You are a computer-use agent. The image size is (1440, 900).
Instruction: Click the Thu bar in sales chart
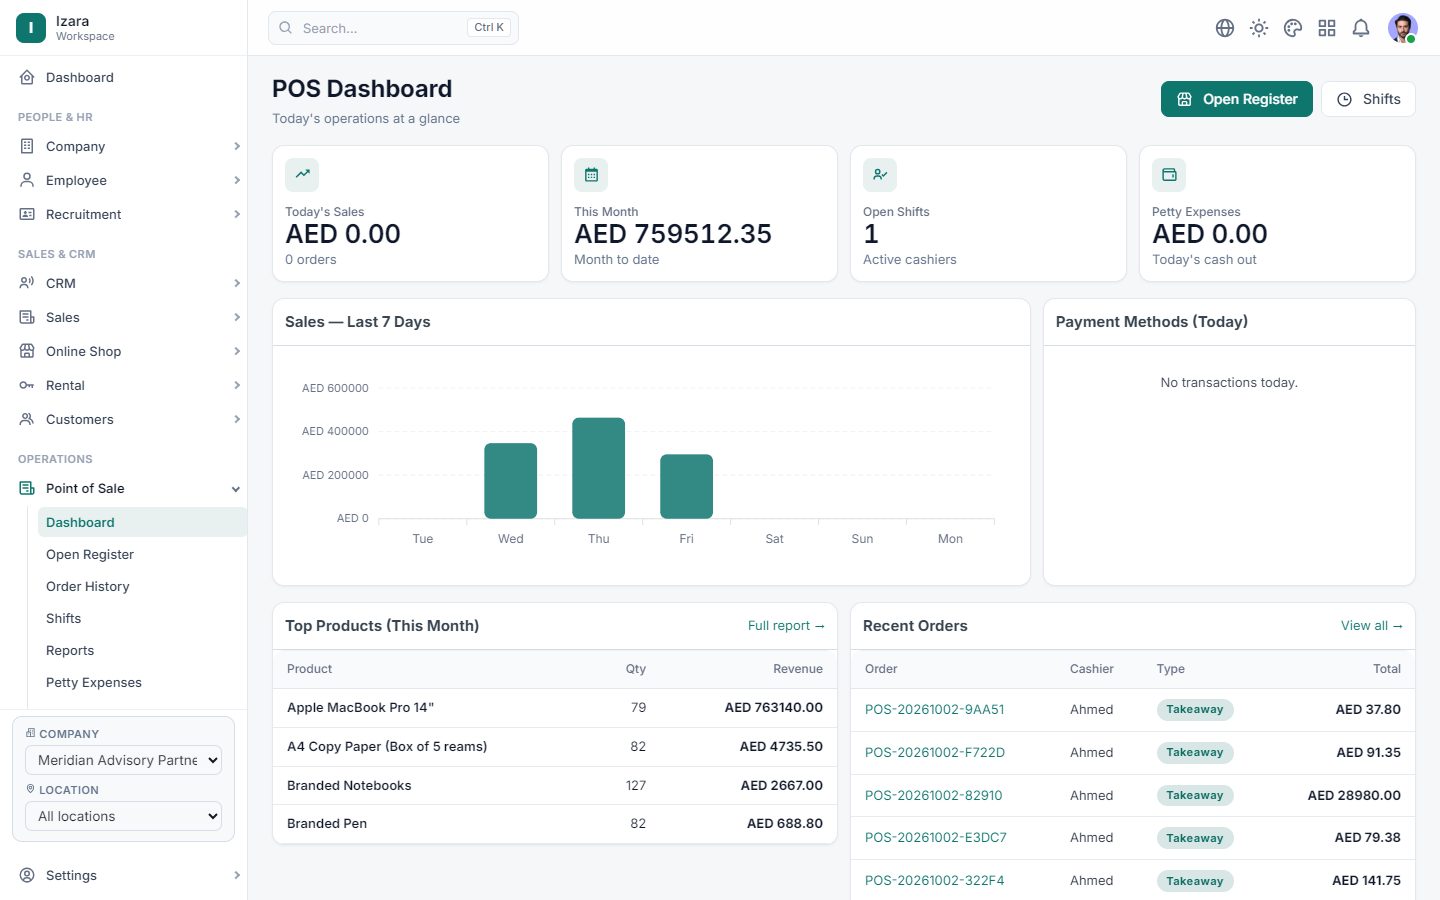598,468
